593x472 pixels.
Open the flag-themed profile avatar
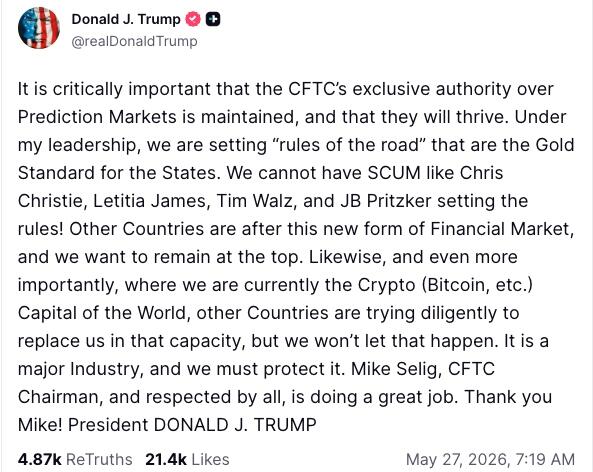(39, 28)
